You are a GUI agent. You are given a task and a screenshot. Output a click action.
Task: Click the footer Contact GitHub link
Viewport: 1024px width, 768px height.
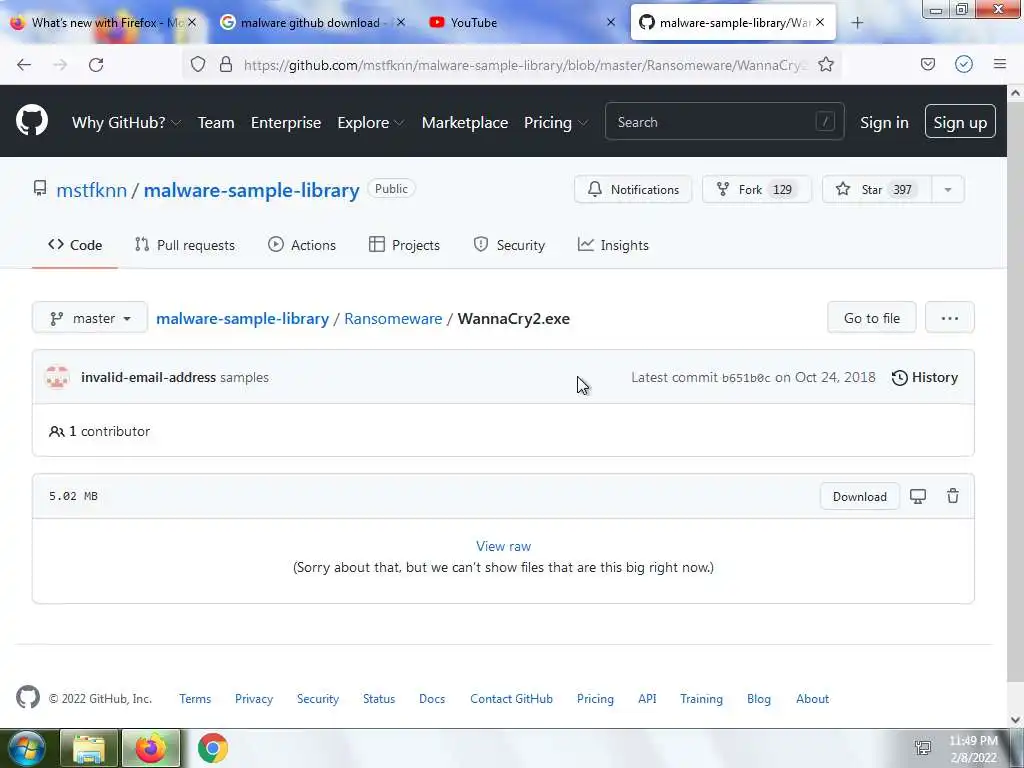pyautogui.click(x=511, y=698)
